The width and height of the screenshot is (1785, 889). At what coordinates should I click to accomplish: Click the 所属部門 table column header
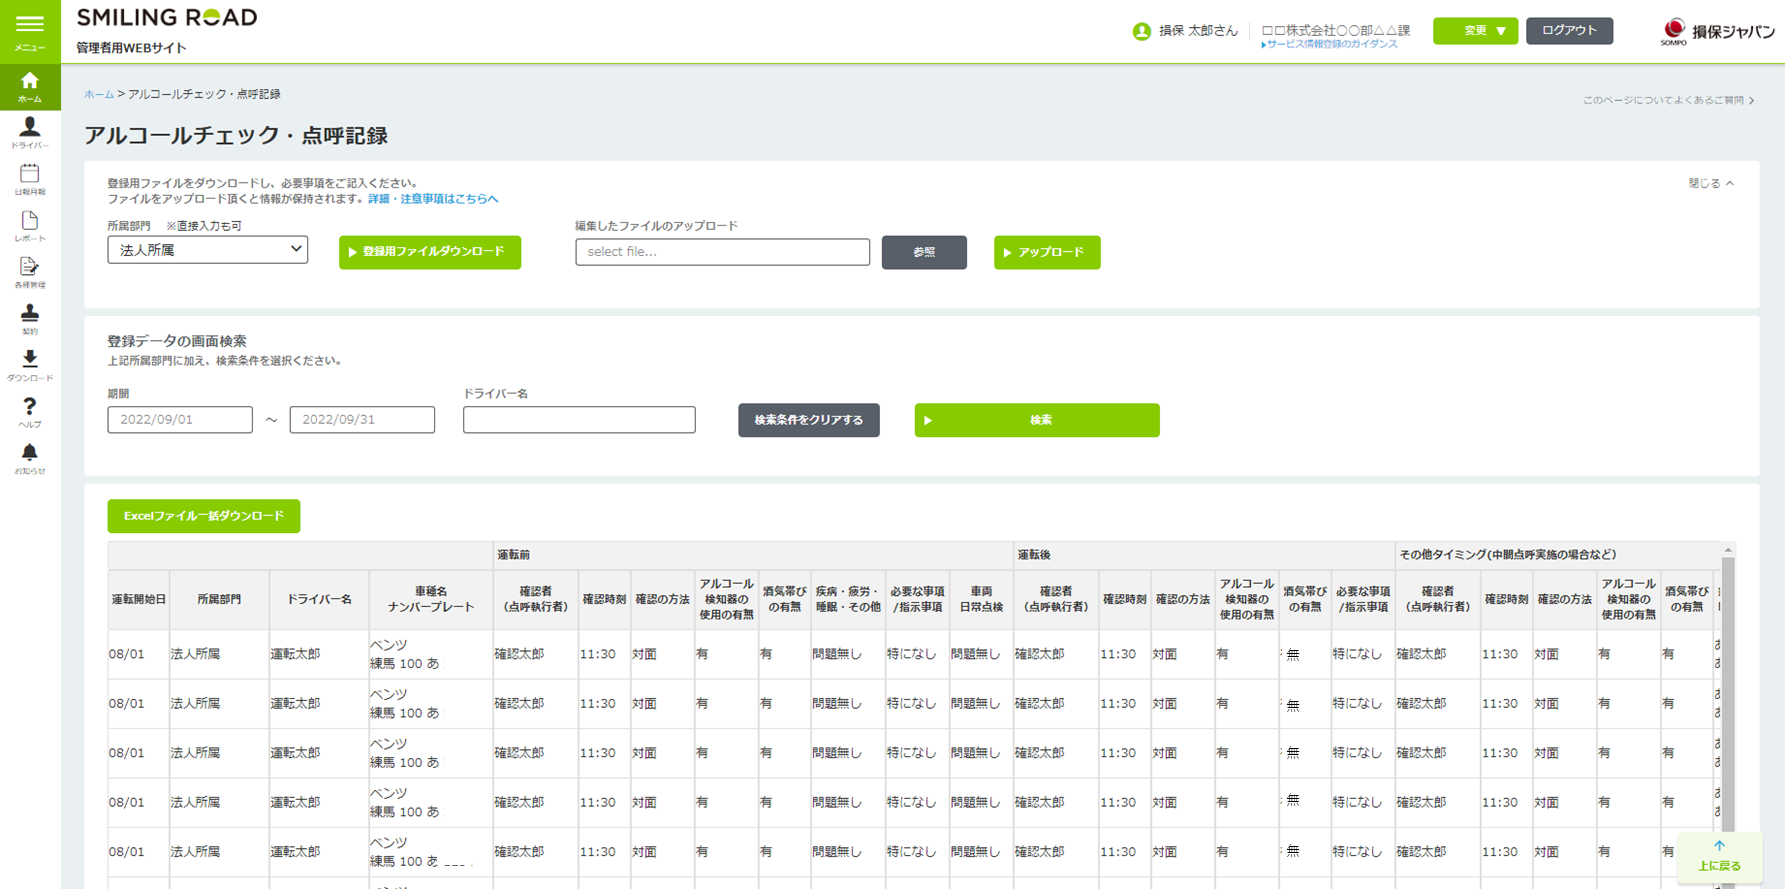[x=219, y=599]
